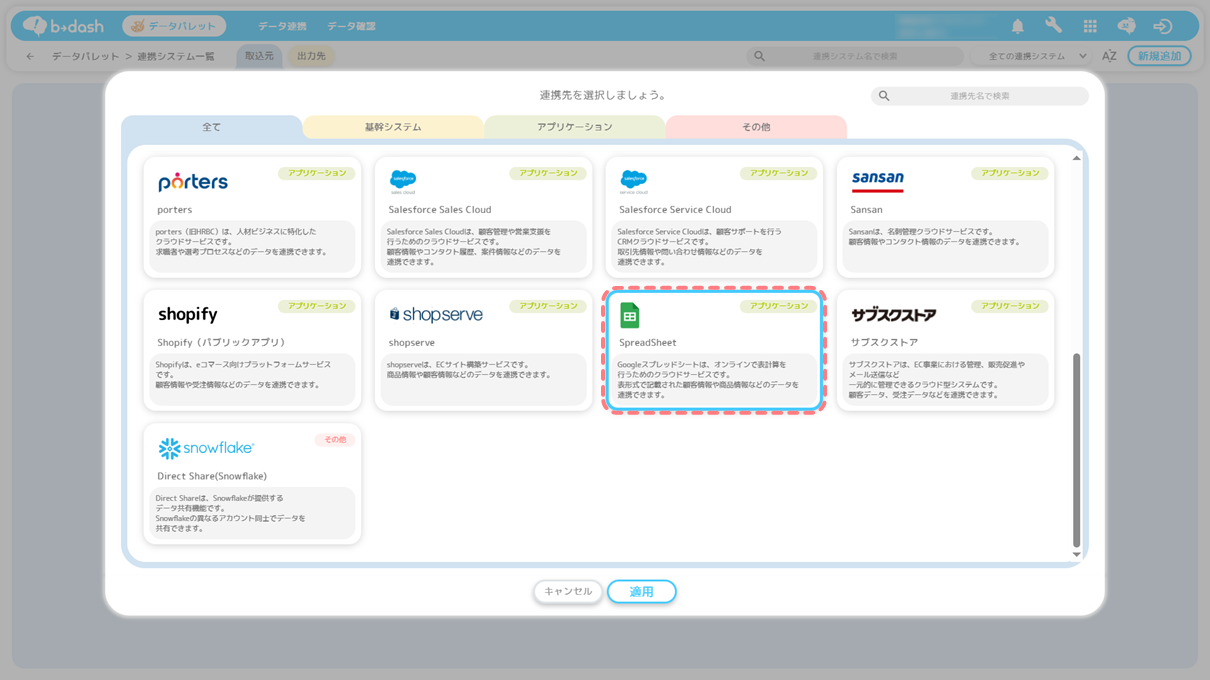The width and height of the screenshot is (1210, 680).
Task: Click the snowflake logo
Action: 205,448
